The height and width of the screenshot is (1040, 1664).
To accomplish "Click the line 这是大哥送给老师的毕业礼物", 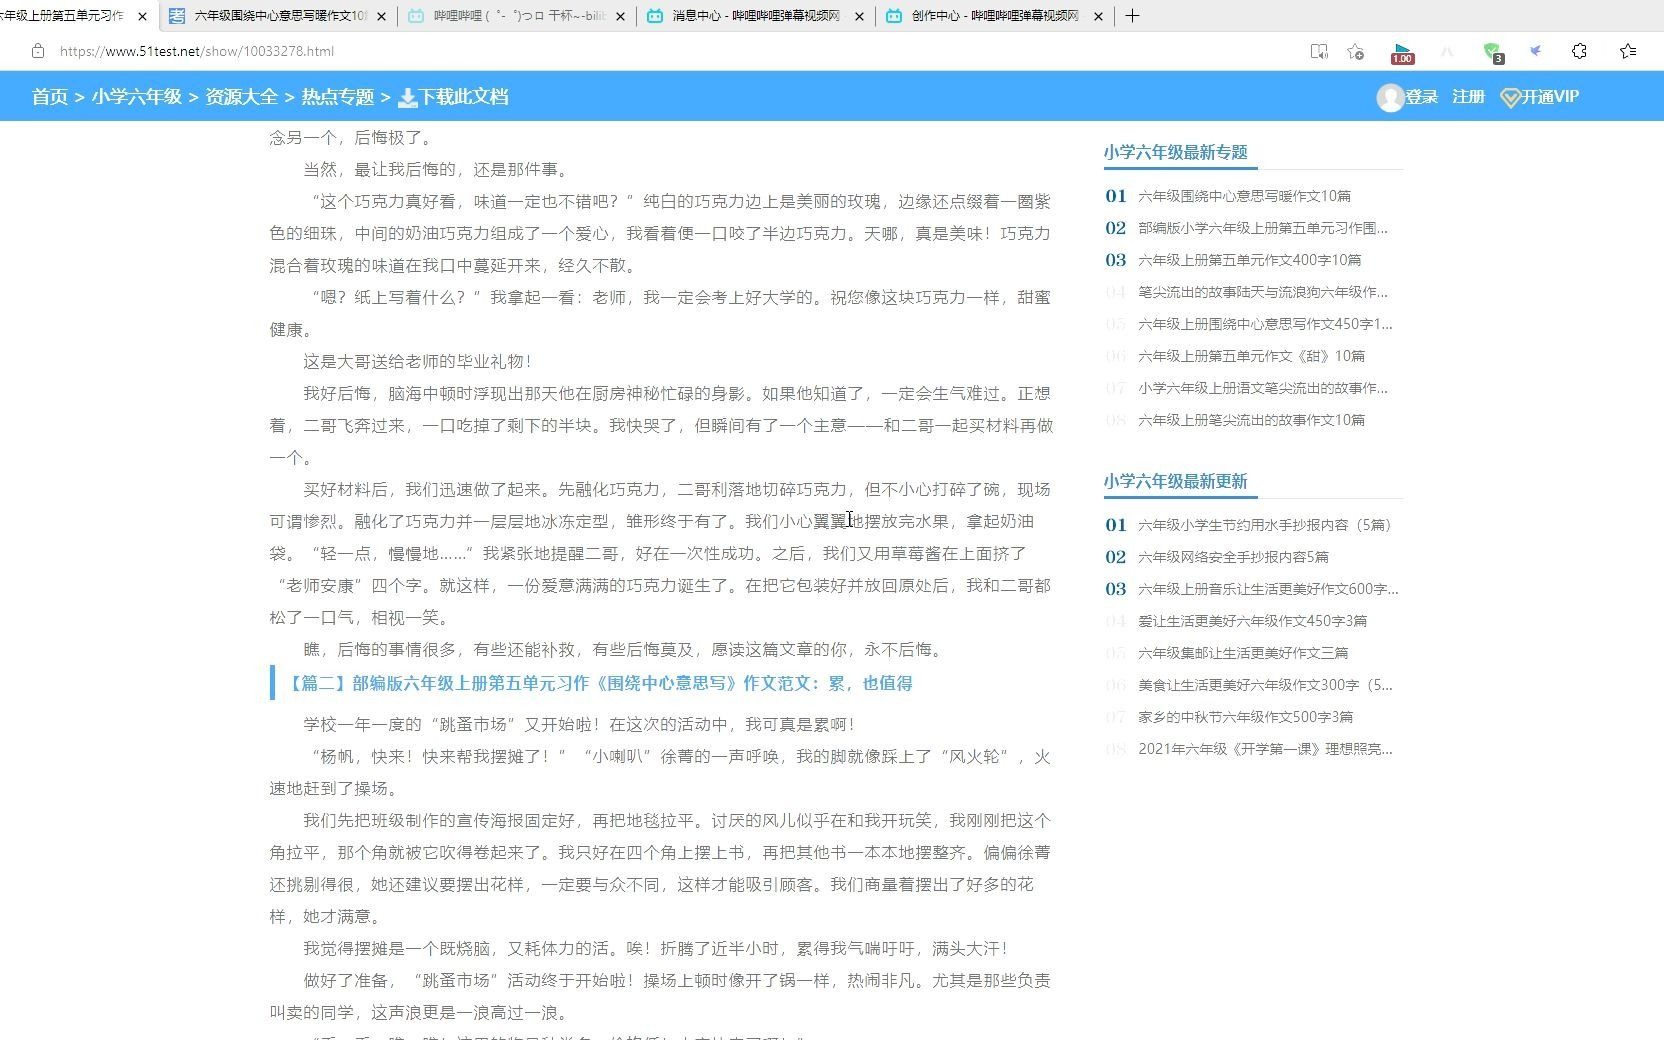I will pos(418,362).
